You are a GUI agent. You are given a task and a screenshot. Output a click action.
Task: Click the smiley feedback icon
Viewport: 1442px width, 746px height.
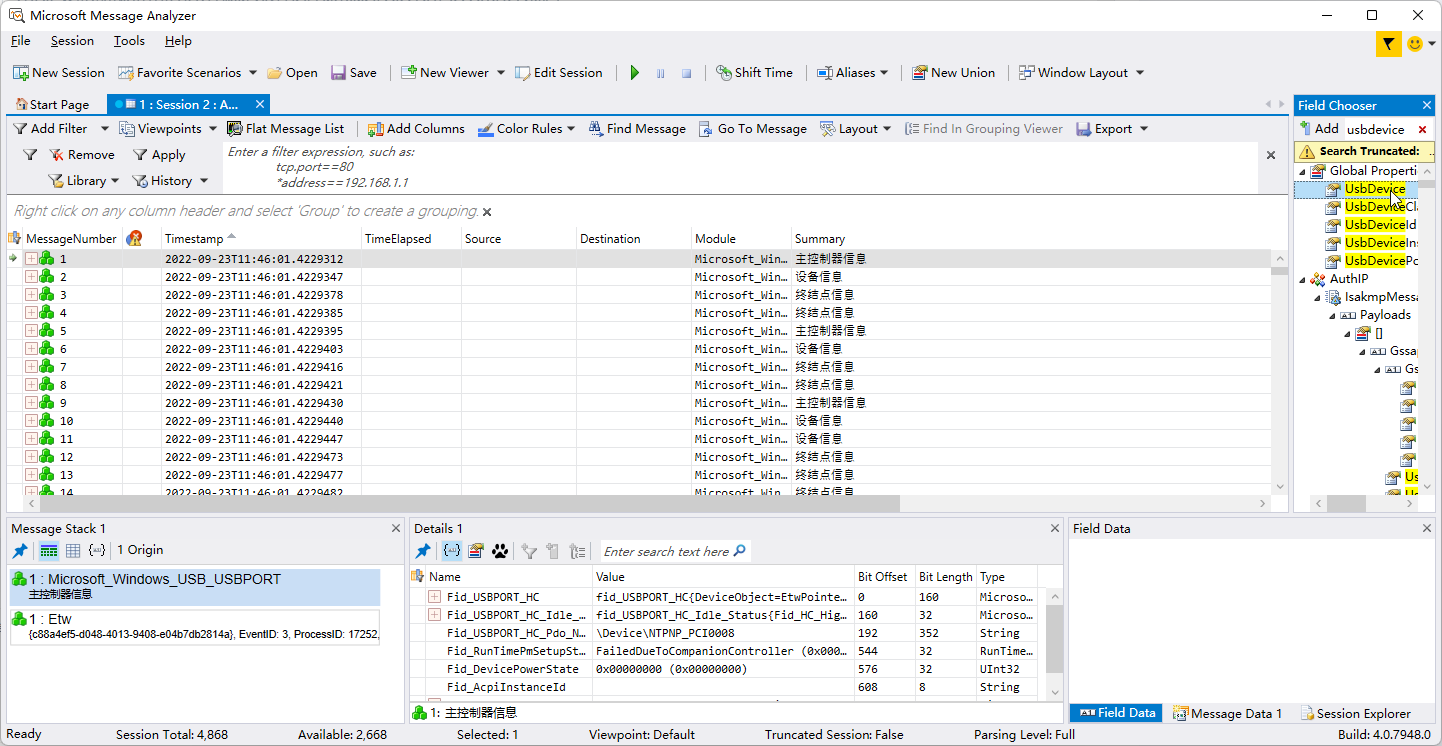pos(1415,44)
